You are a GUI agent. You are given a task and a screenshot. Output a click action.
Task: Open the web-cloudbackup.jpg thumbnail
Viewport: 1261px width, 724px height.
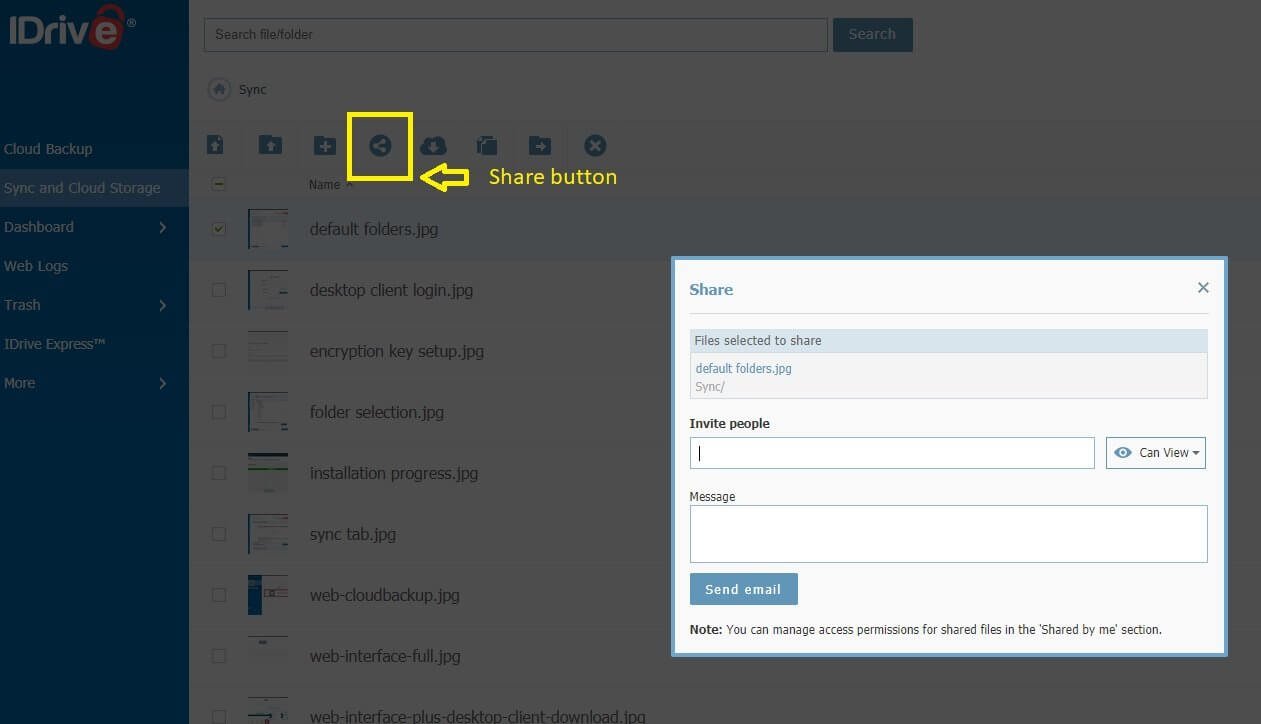pyautogui.click(x=268, y=595)
